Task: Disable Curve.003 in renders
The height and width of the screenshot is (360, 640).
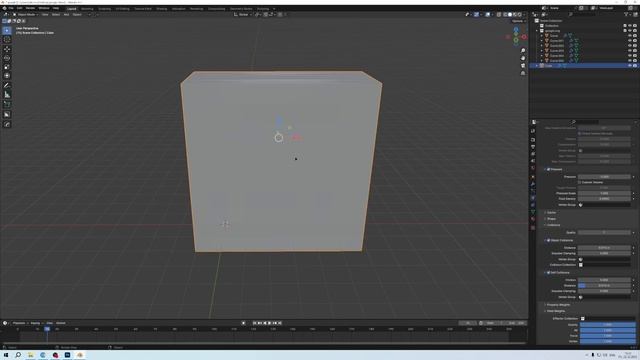Action: tap(635, 51)
